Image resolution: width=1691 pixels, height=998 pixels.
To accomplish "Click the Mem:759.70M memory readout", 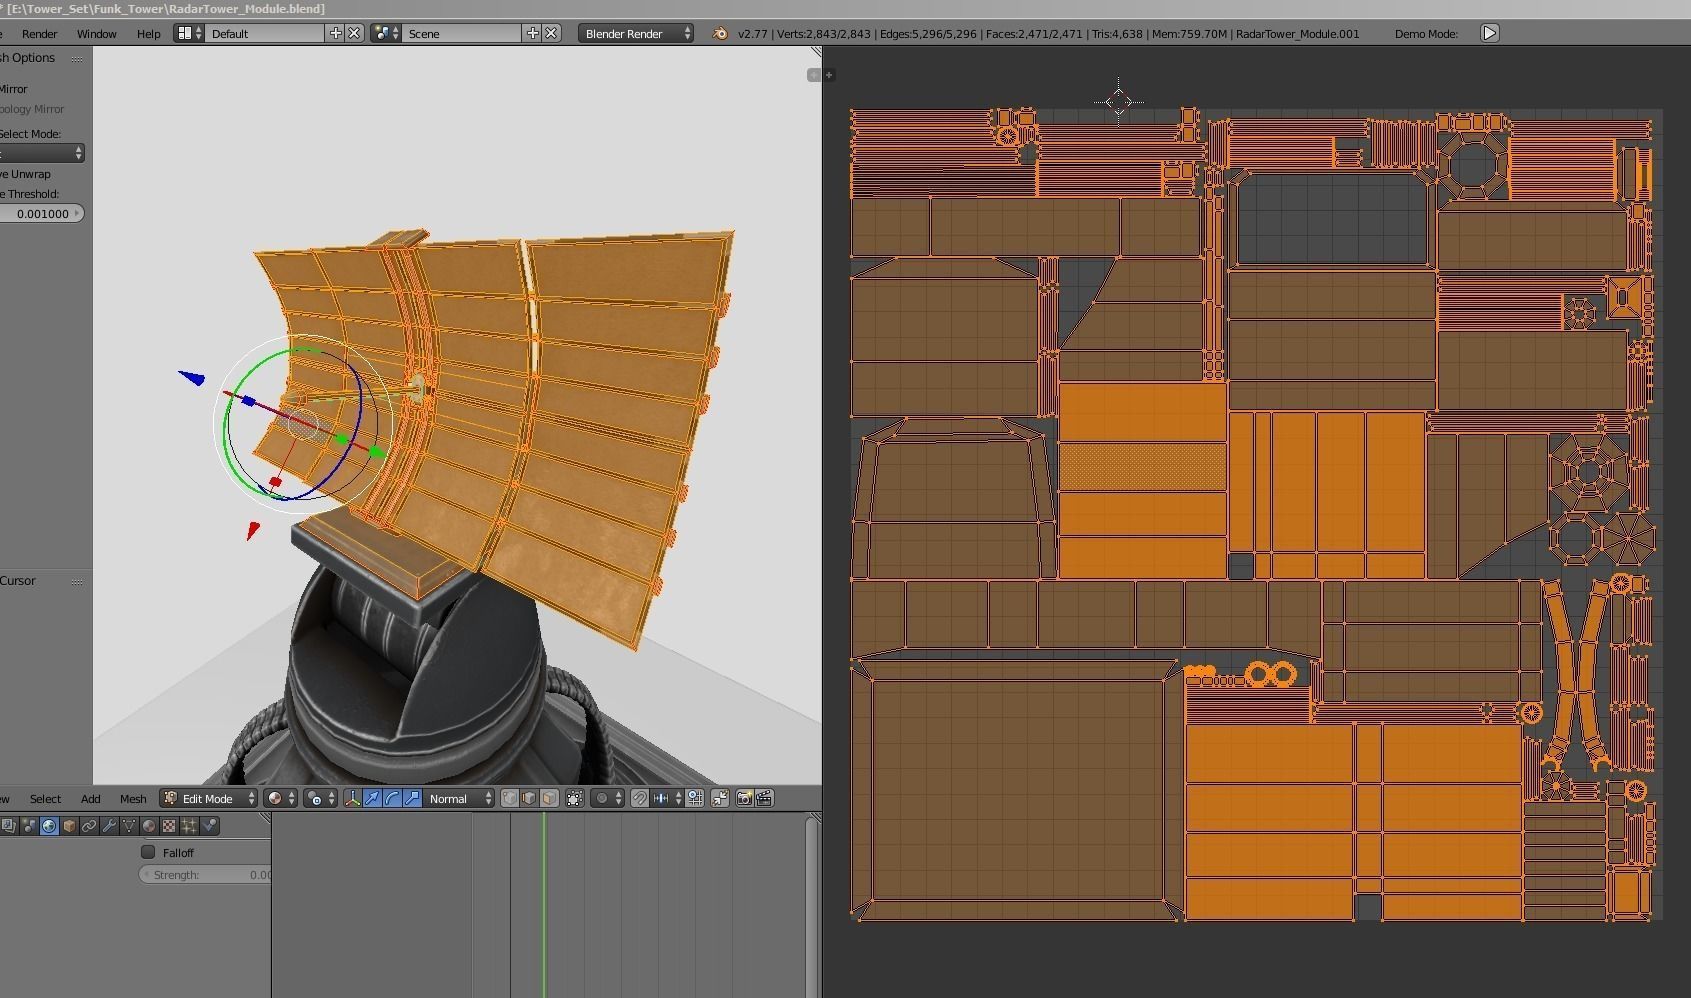I will click(x=1190, y=34).
